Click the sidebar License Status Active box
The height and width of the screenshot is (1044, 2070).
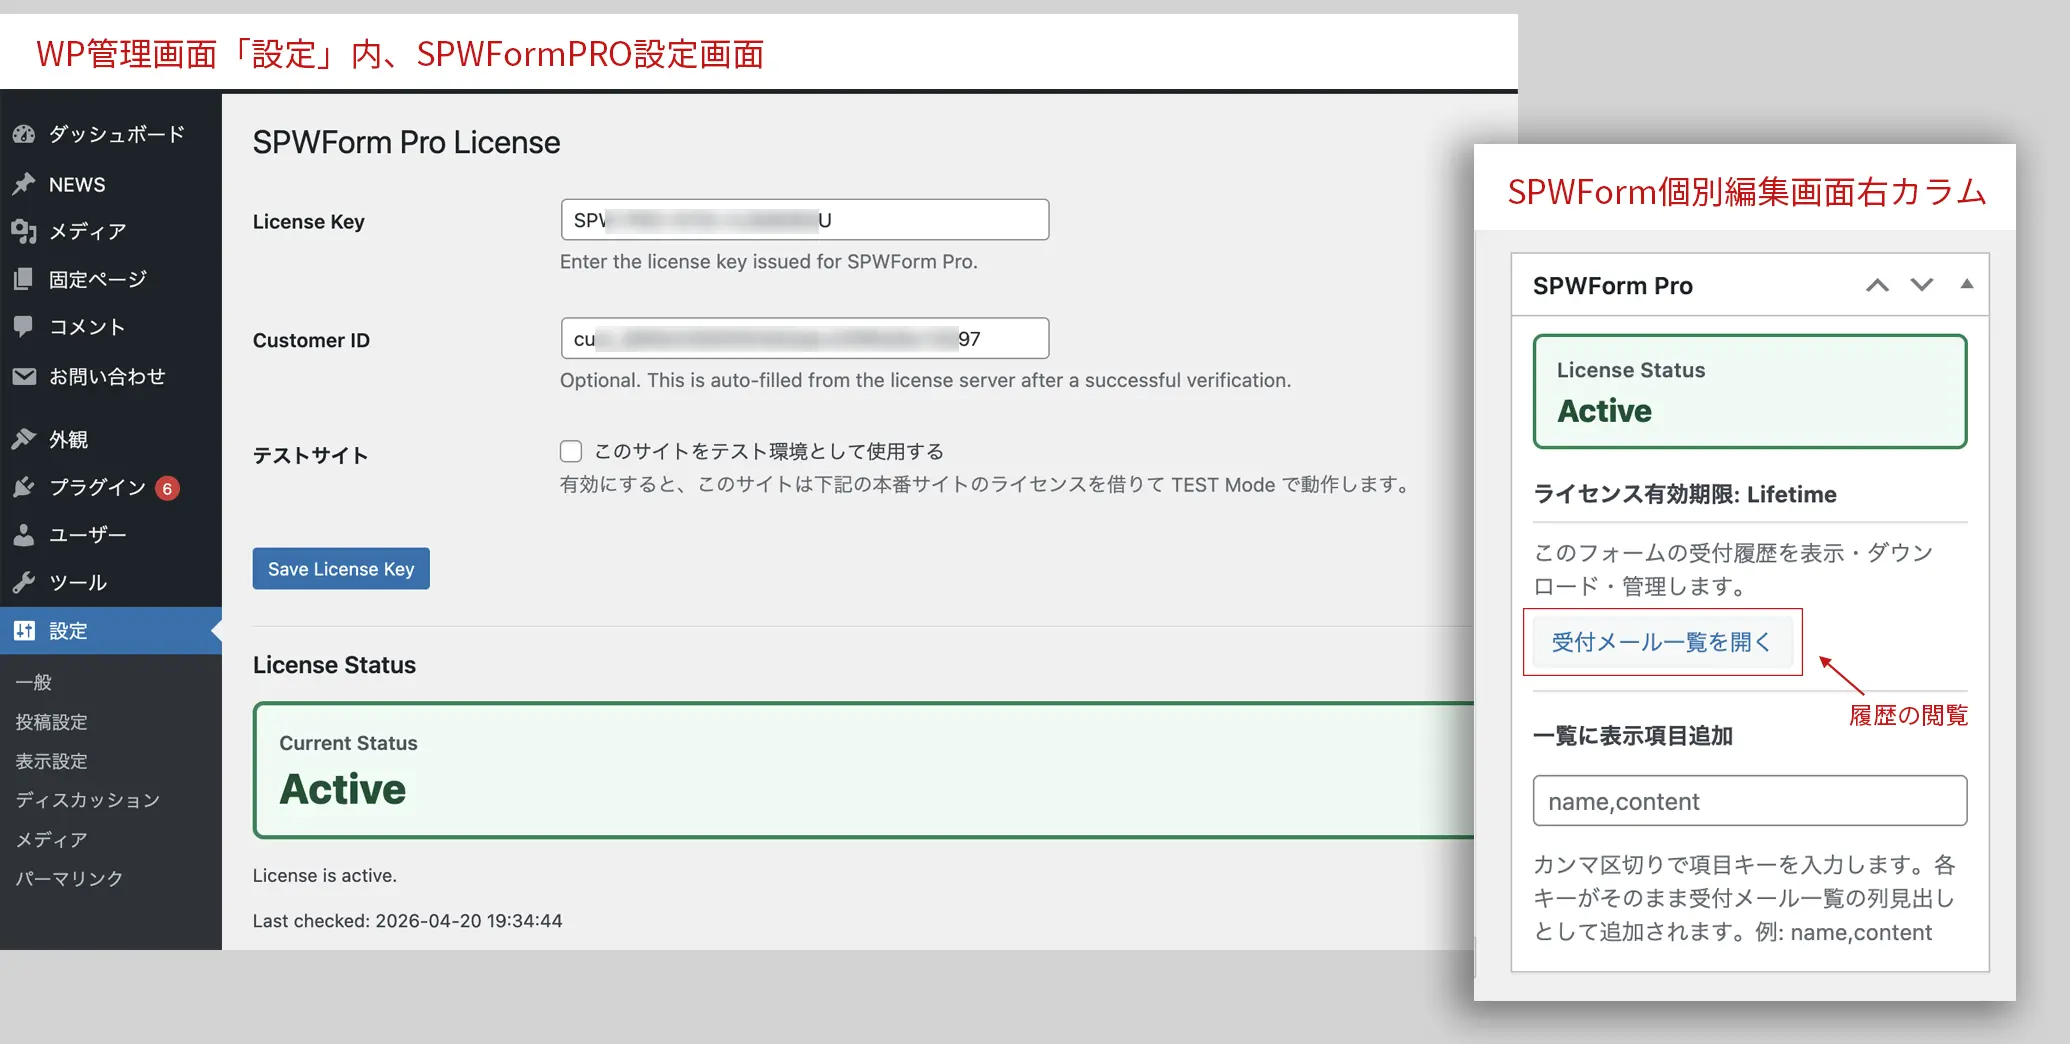click(1750, 391)
